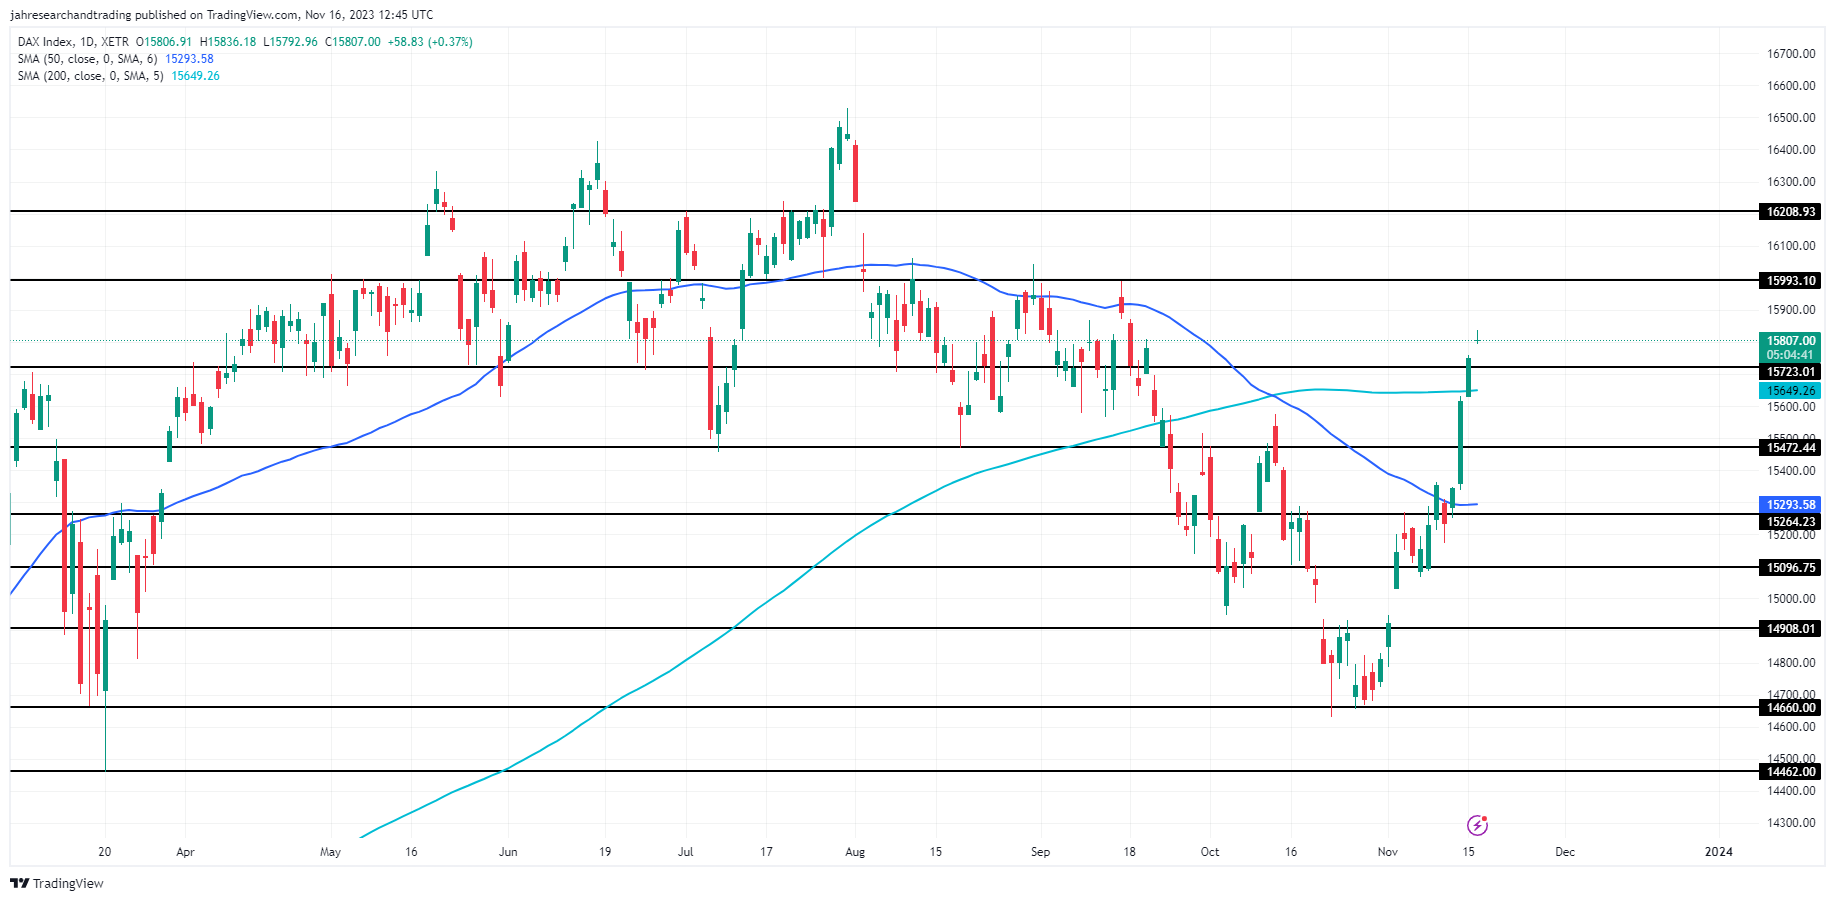
Task: Click the countdown timer 05:04:41 label
Action: pos(1790,355)
